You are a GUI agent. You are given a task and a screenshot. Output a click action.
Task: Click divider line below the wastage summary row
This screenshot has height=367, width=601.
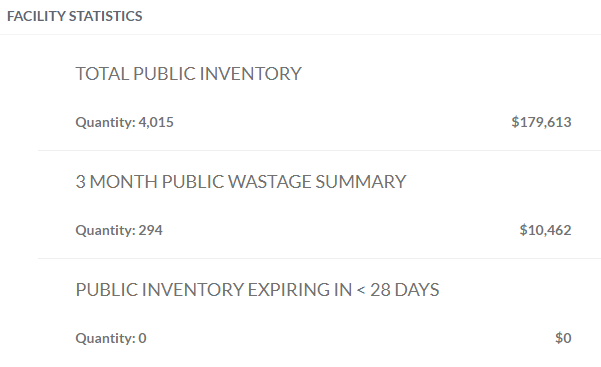[319, 258]
